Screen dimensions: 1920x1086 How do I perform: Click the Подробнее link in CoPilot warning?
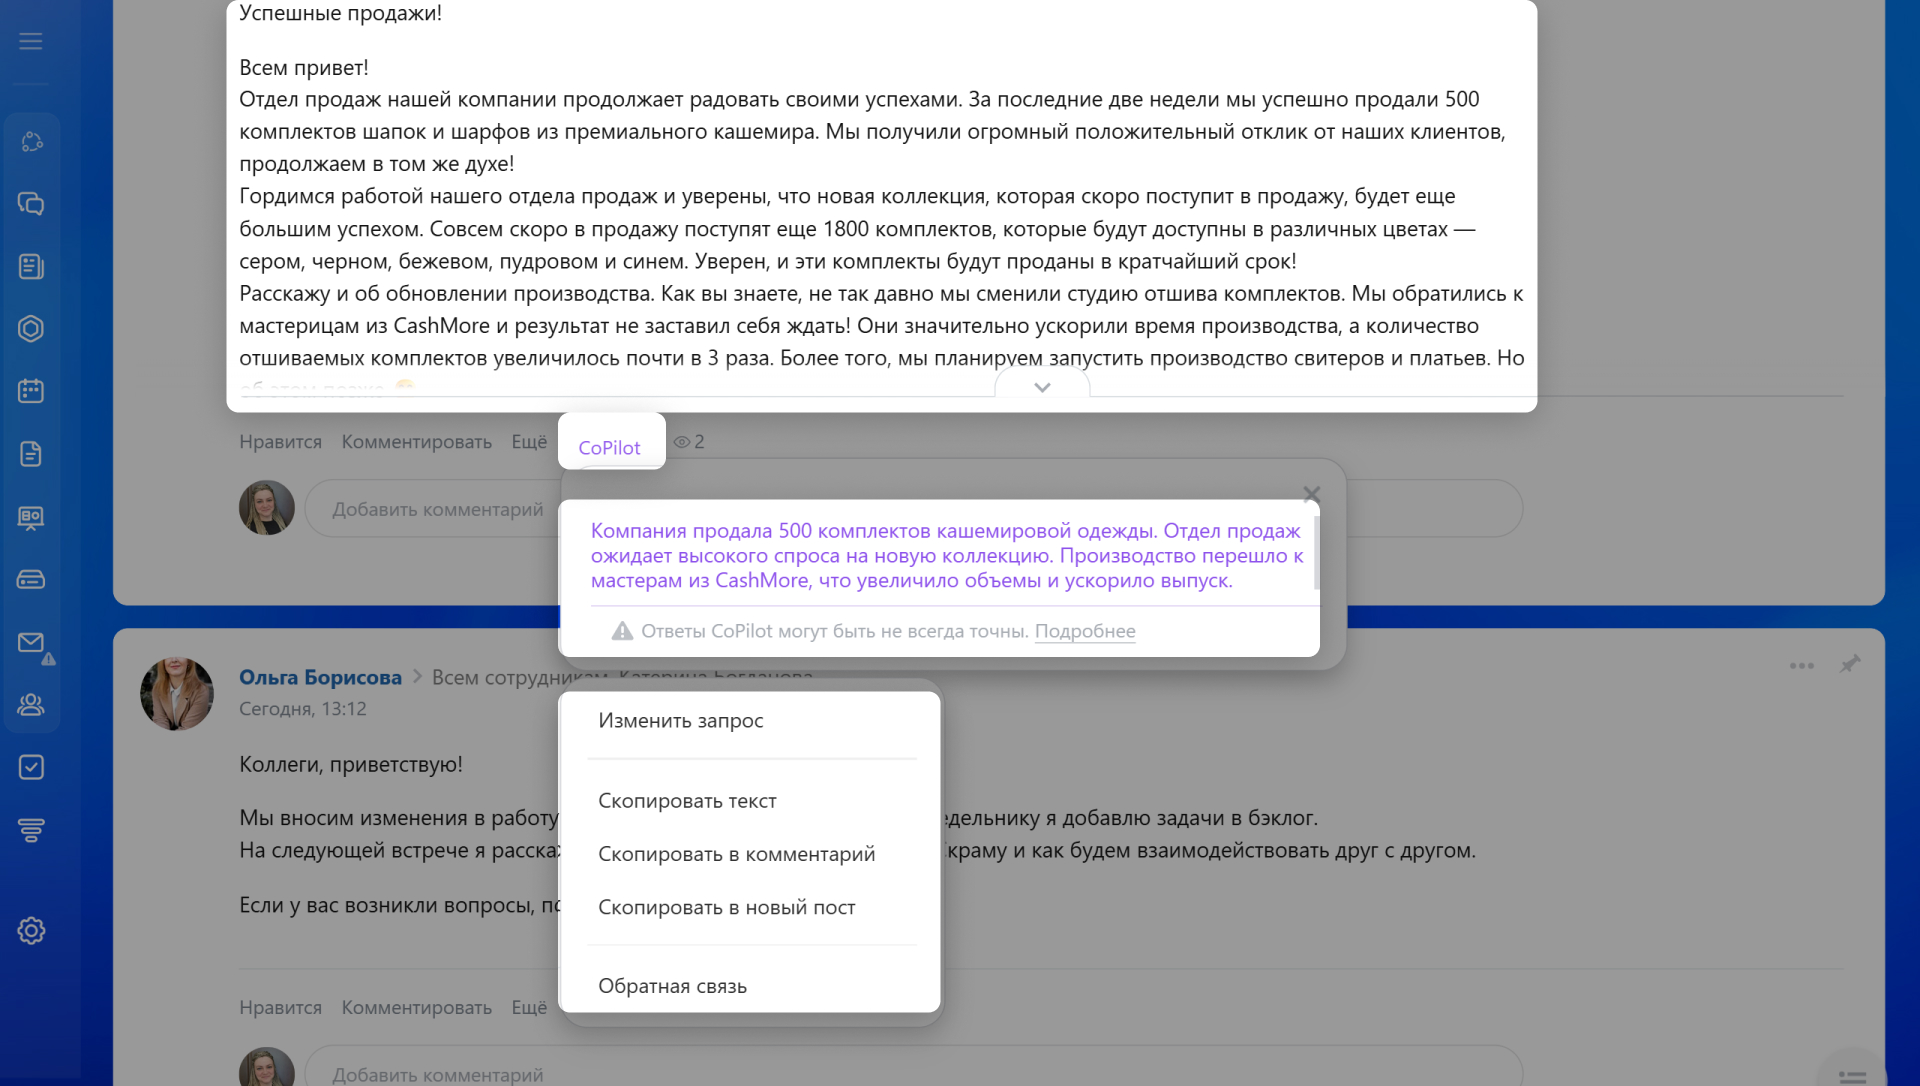(1085, 631)
